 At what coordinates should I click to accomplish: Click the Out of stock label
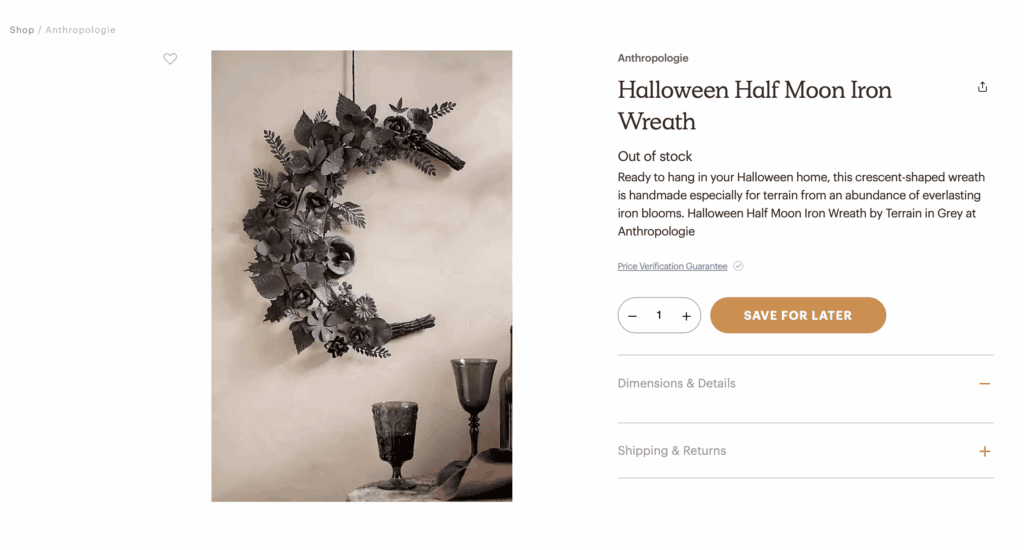tap(654, 156)
